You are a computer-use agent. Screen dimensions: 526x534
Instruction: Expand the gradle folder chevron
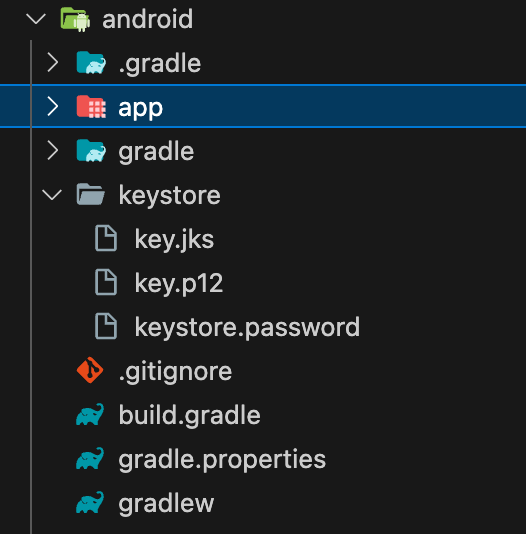point(52,150)
